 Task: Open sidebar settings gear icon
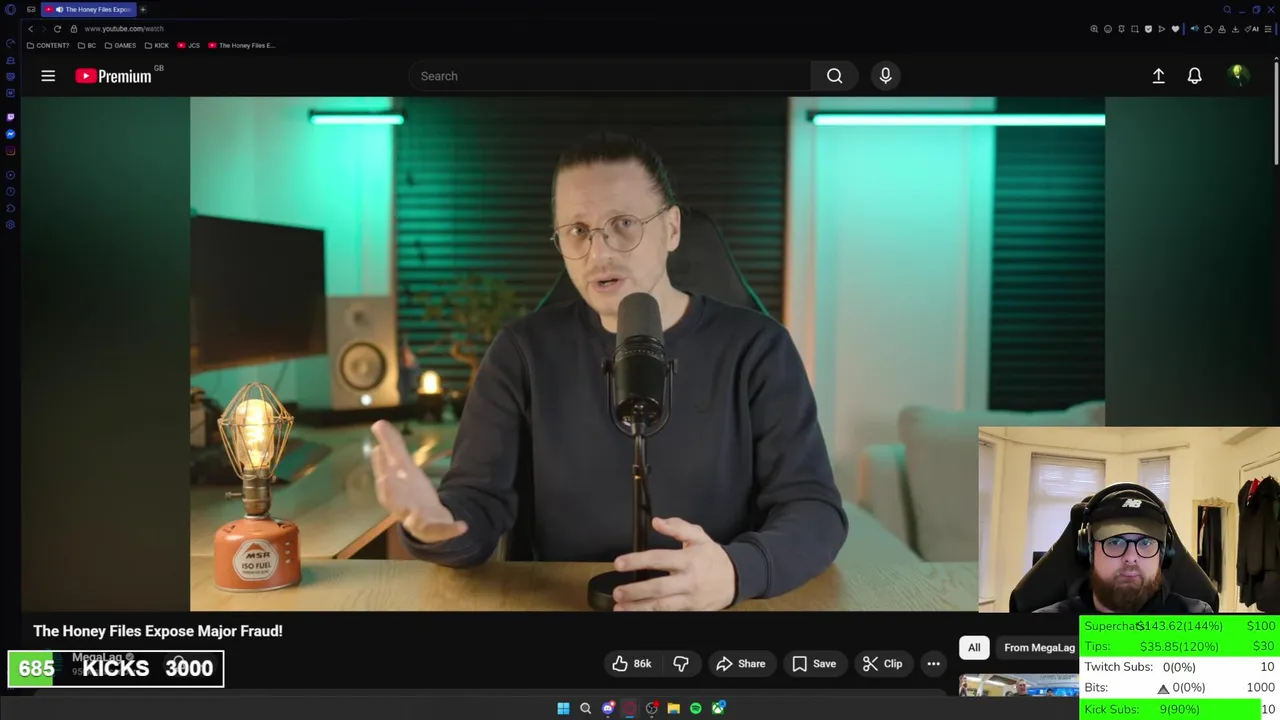coord(11,225)
